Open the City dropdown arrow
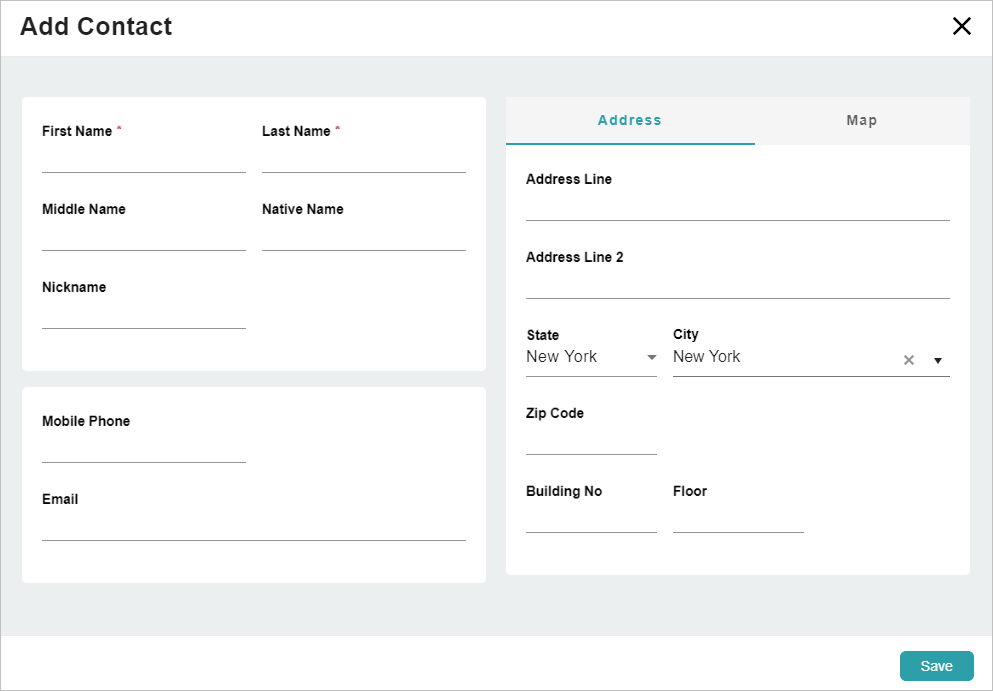 click(x=938, y=360)
